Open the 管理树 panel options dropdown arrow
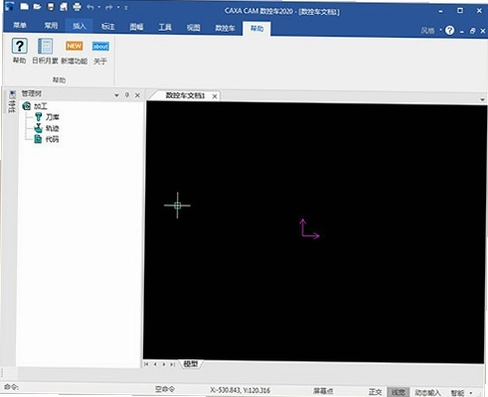Screen dimensions: 488x397 [117, 95]
